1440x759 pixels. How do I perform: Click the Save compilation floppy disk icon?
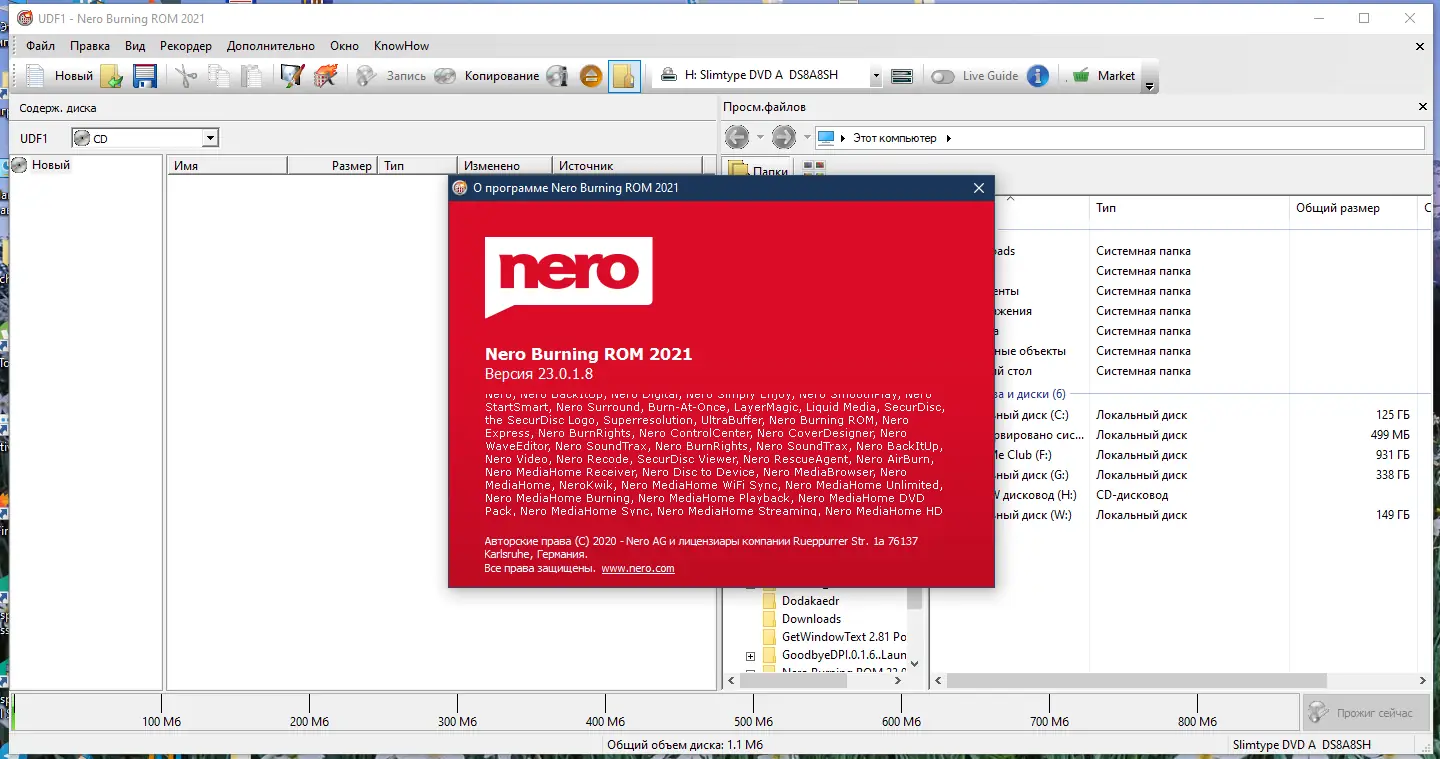(x=144, y=75)
